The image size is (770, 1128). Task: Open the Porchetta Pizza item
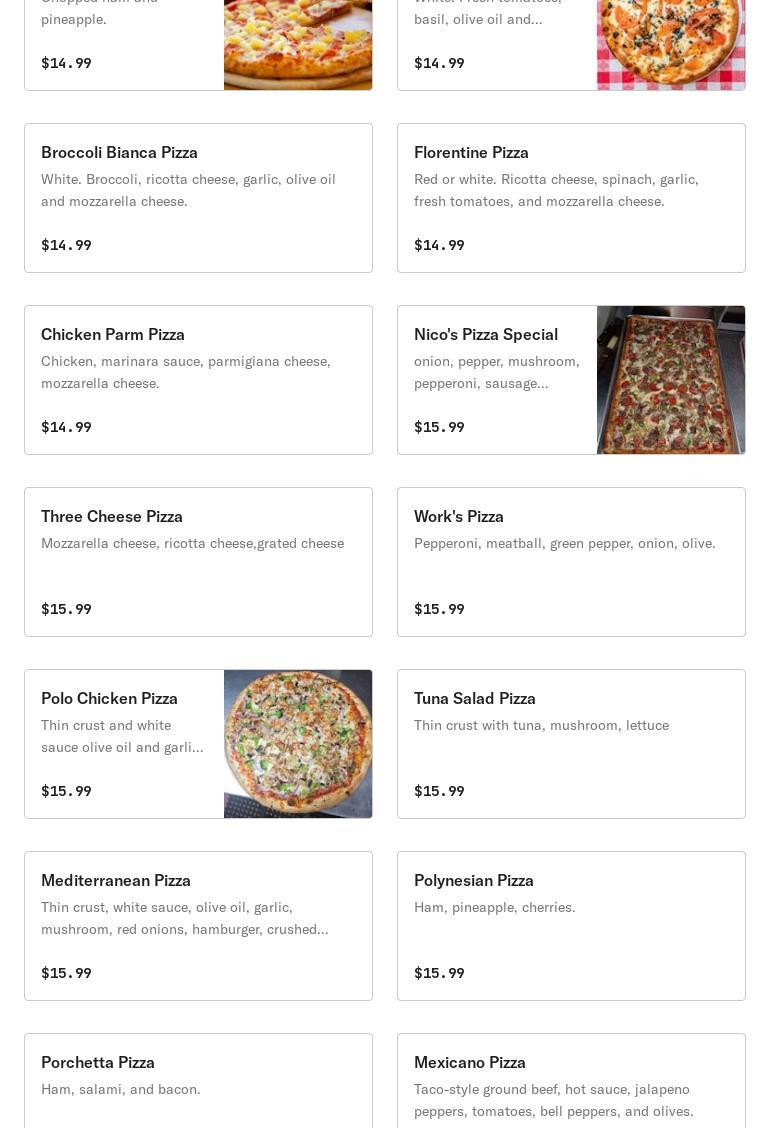[x=198, y=1081]
